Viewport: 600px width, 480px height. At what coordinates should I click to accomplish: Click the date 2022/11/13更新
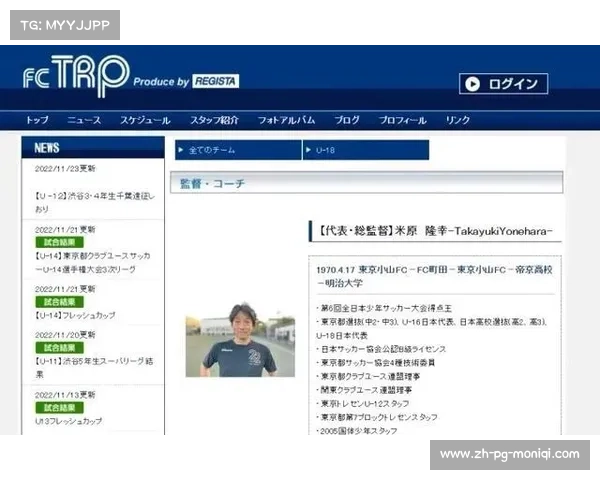click(x=65, y=395)
